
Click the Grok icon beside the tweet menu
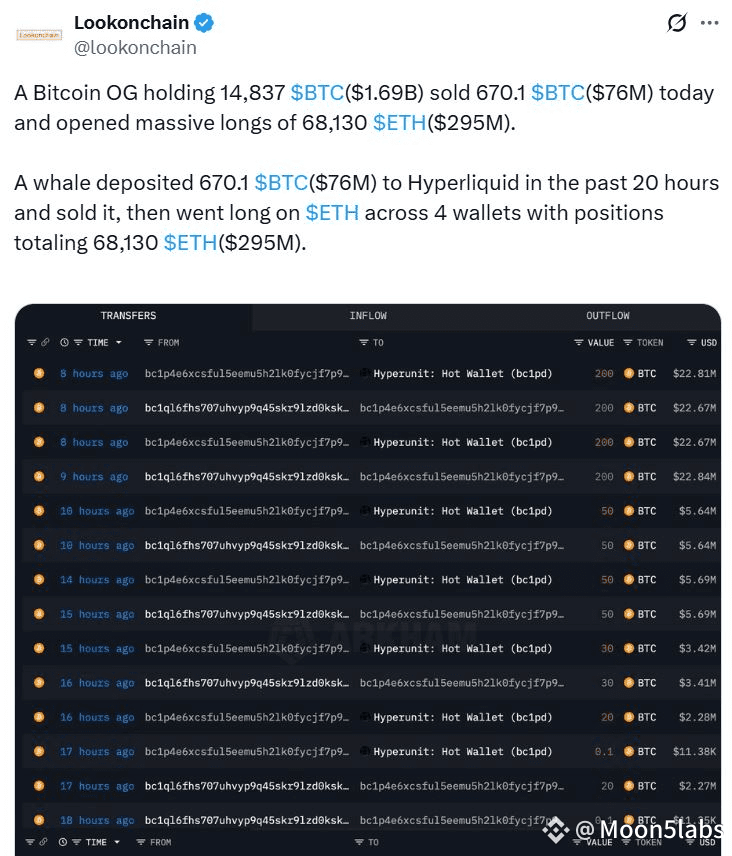click(676, 23)
